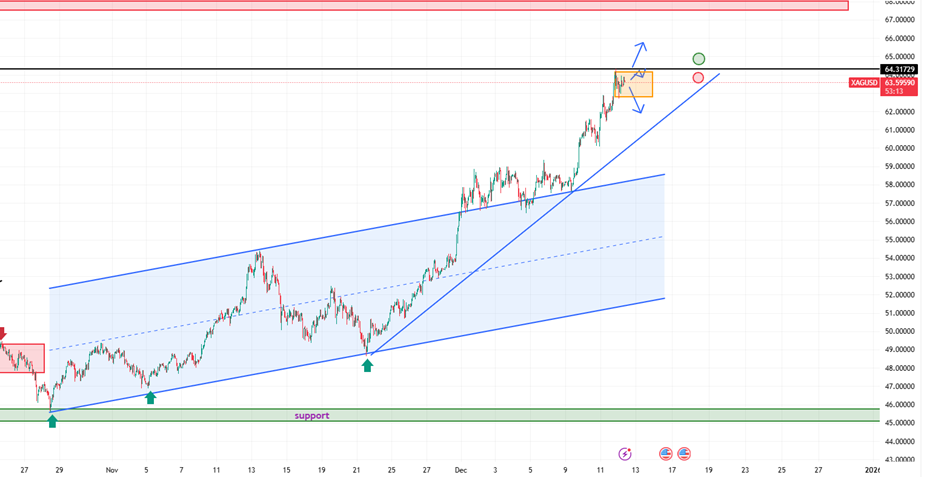Screen dimensions: 927x477
Task: Select the small red rectangle at left edge
Action: coord(22,358)
